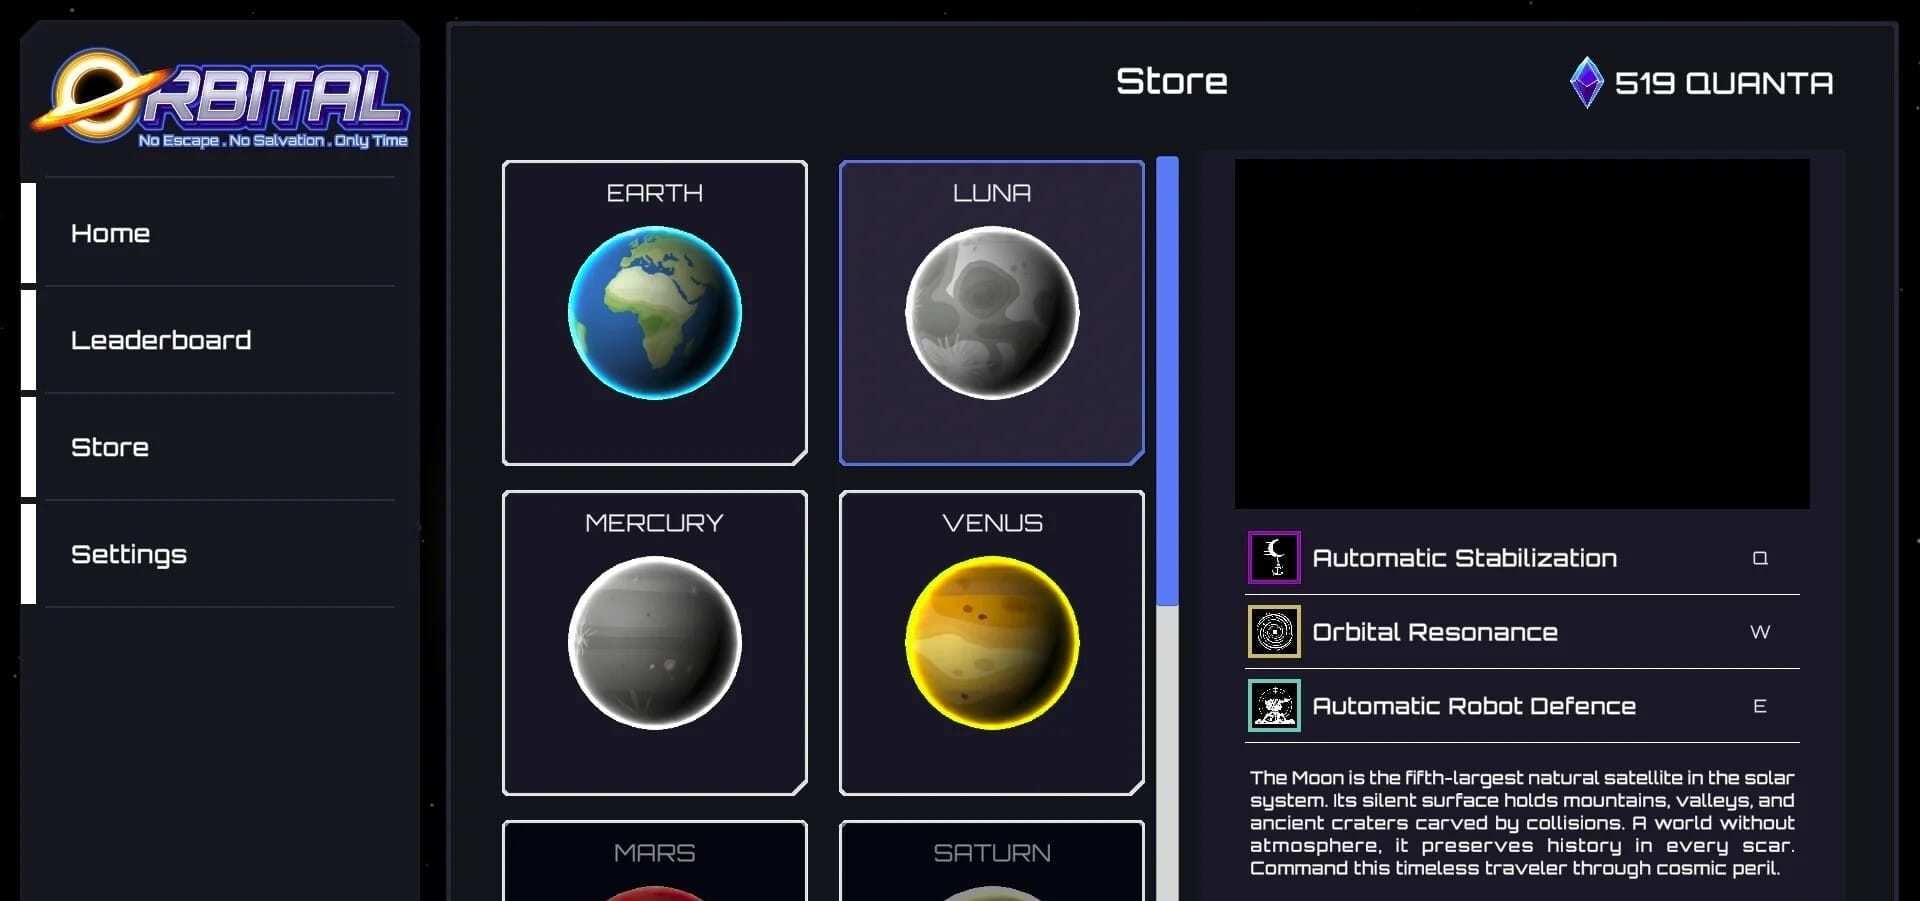
Task: Click the Store page heading
Action: point(1172,81)
